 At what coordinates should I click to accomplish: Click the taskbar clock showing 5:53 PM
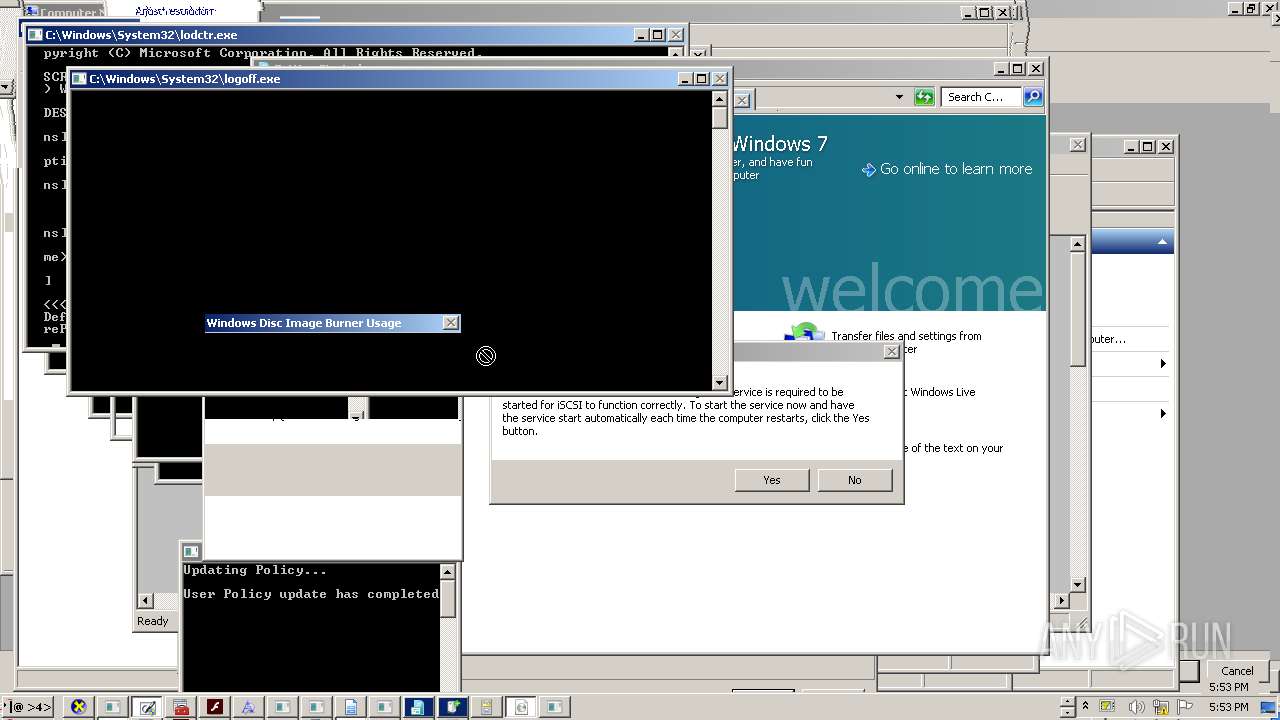pos(1228,707)
